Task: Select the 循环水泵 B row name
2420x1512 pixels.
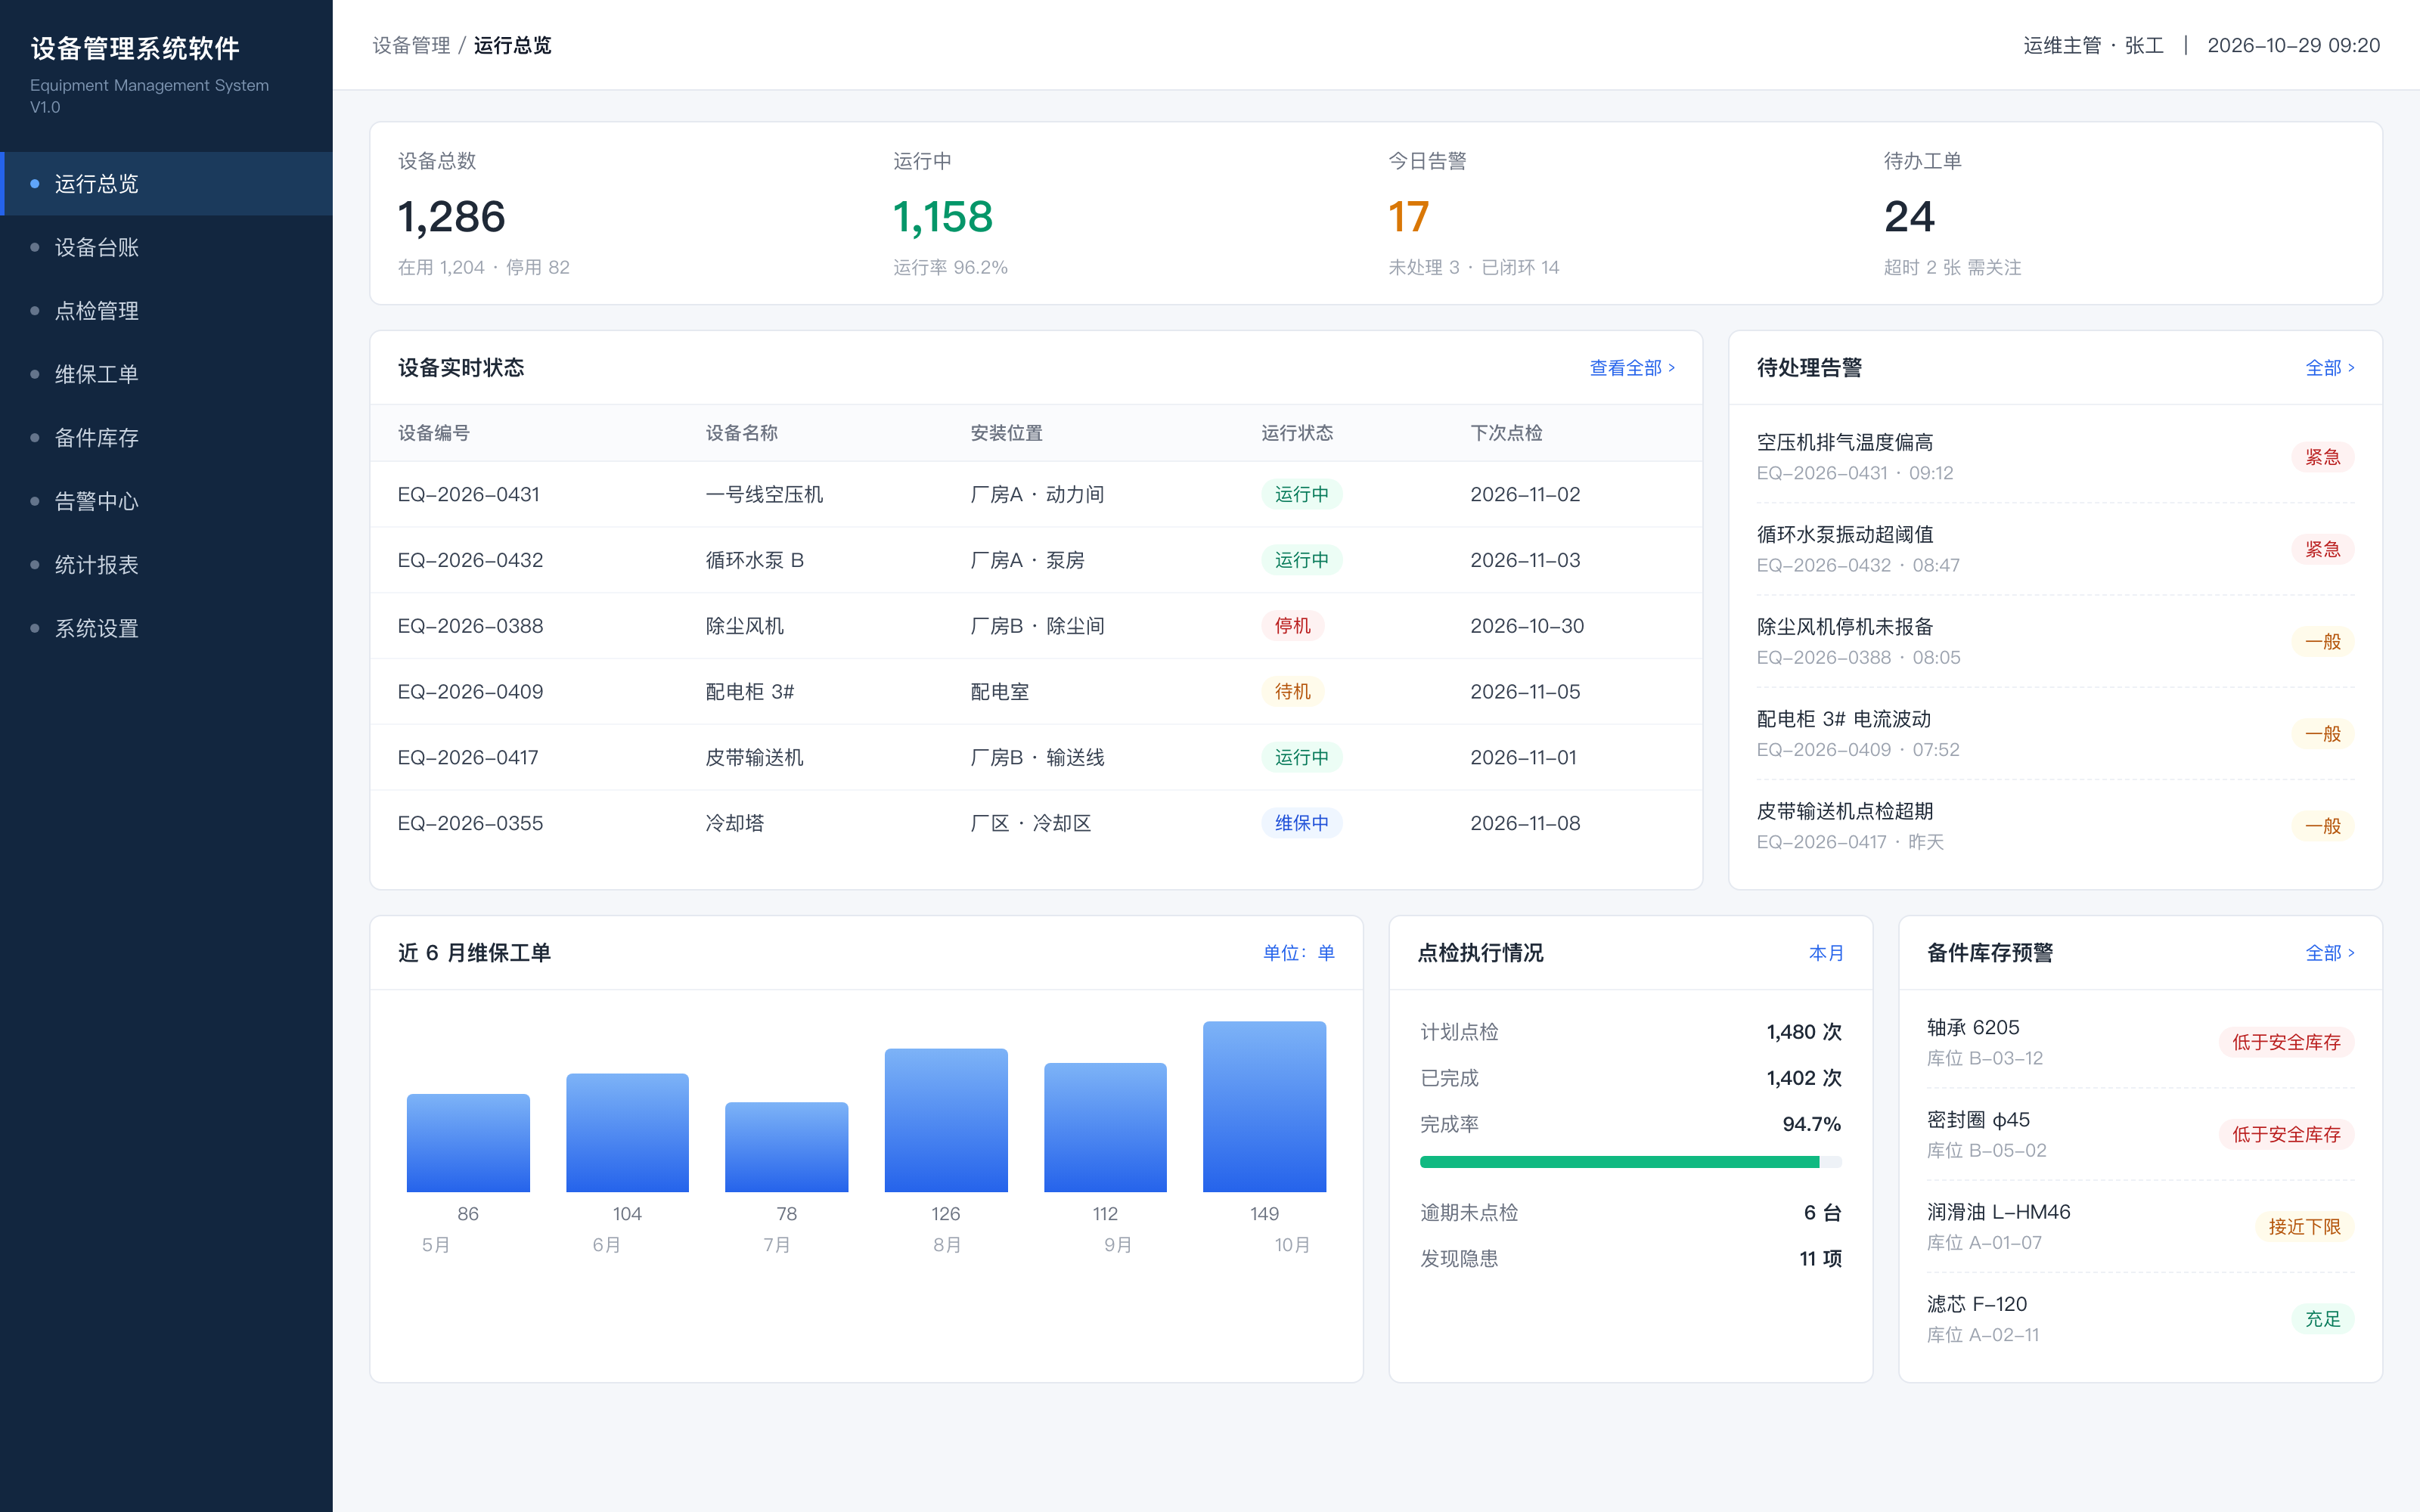Action: tap(754, 560)
